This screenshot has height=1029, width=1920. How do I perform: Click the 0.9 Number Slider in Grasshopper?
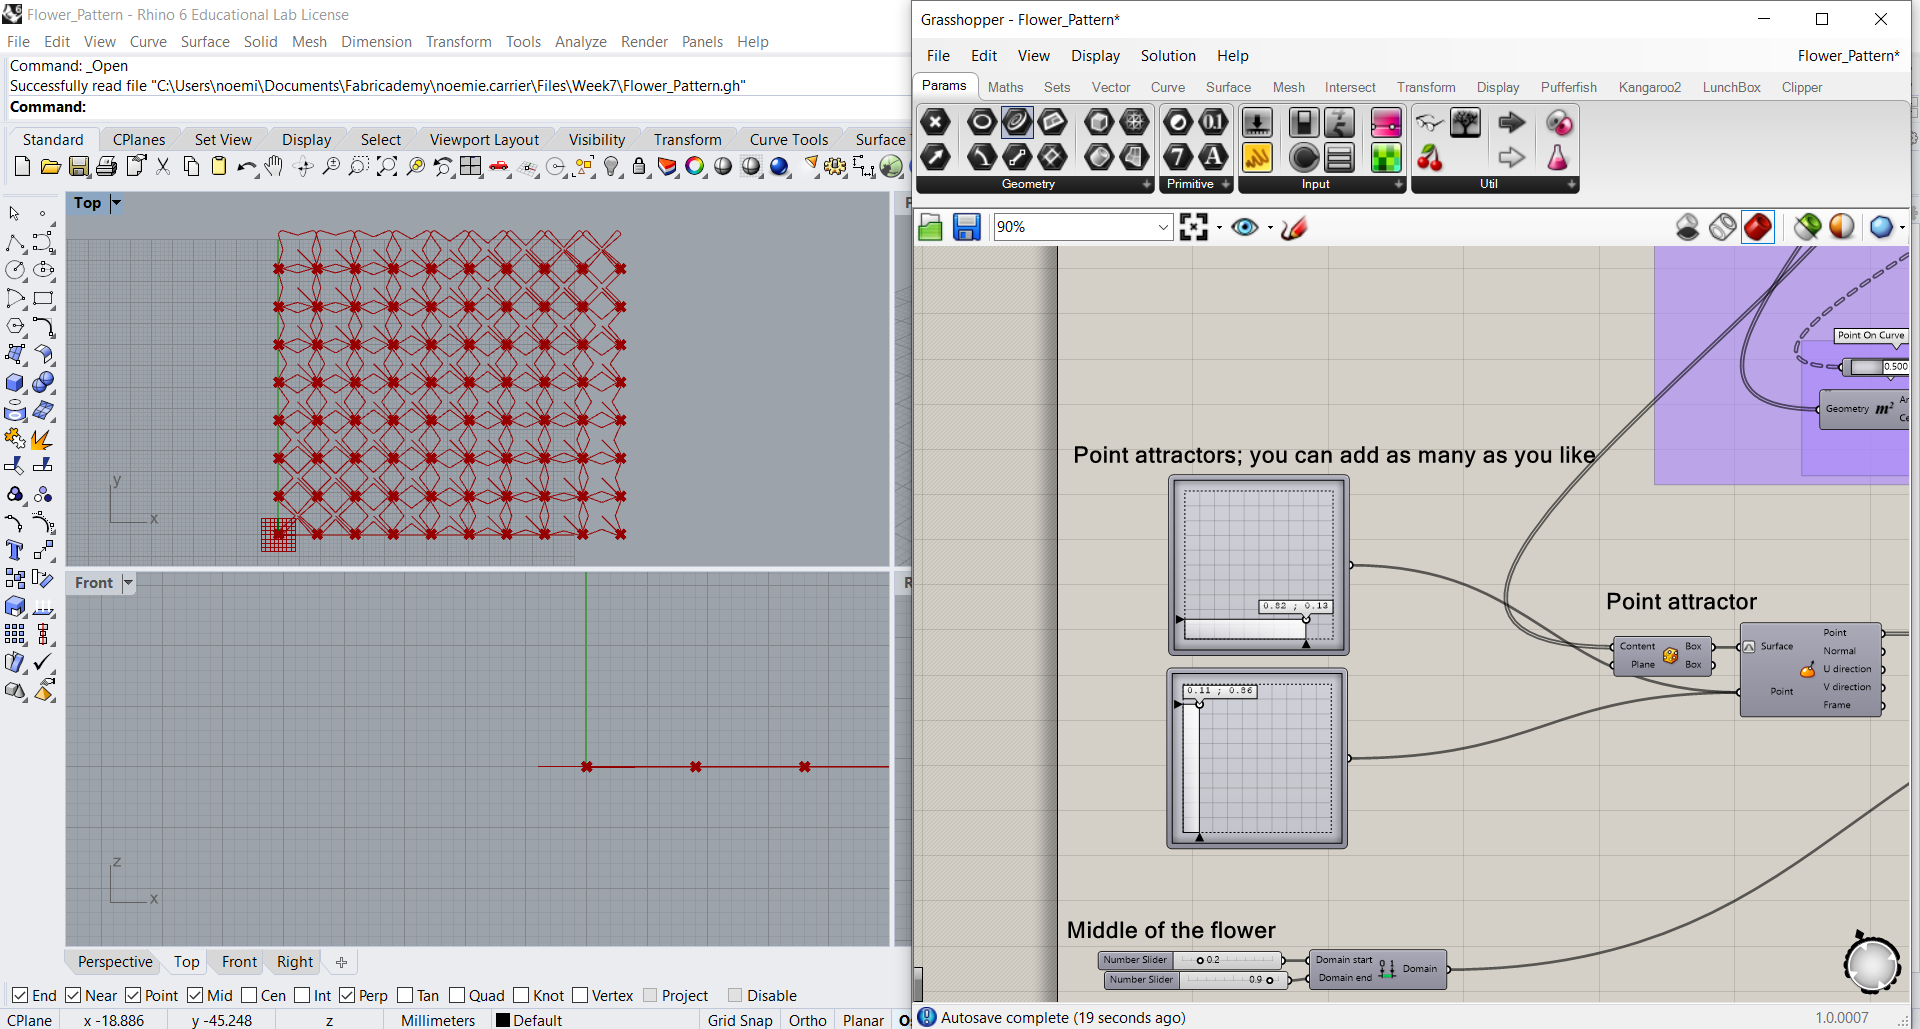pos(1196,980)
